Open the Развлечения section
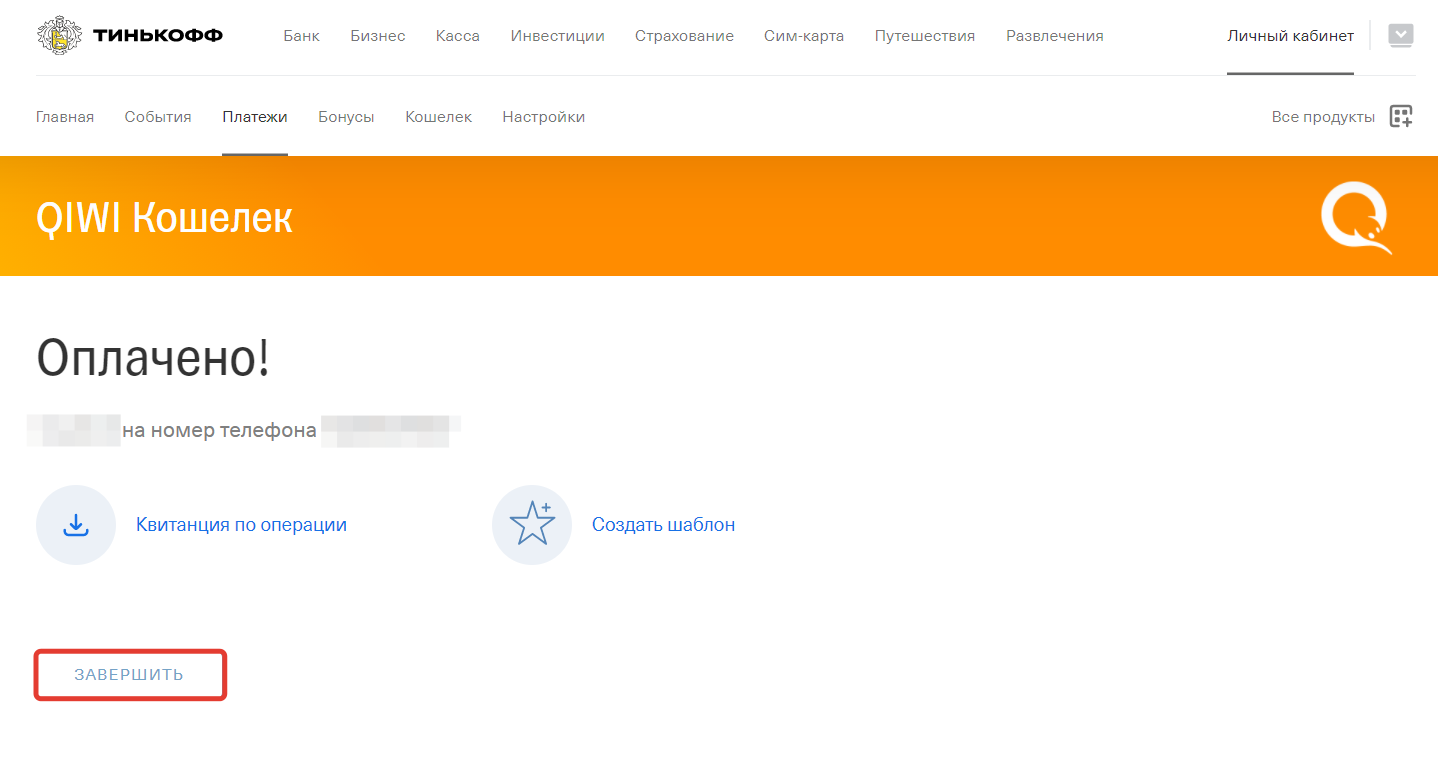The image size is (1438, 783). [1055, 36]
